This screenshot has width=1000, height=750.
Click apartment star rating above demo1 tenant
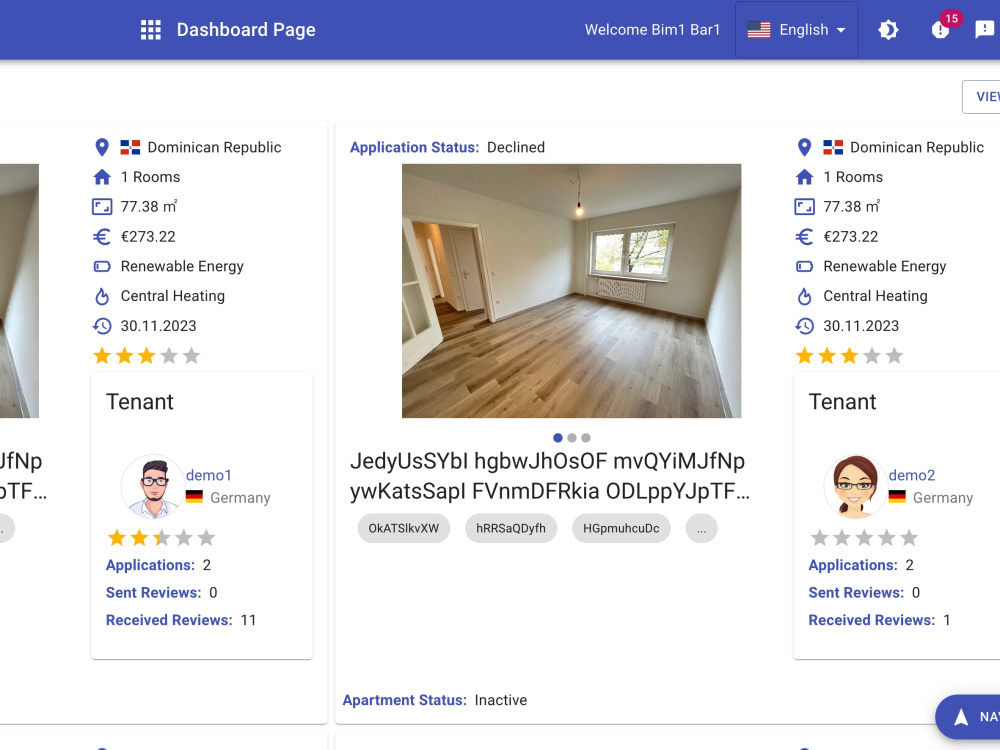(147, 355)
